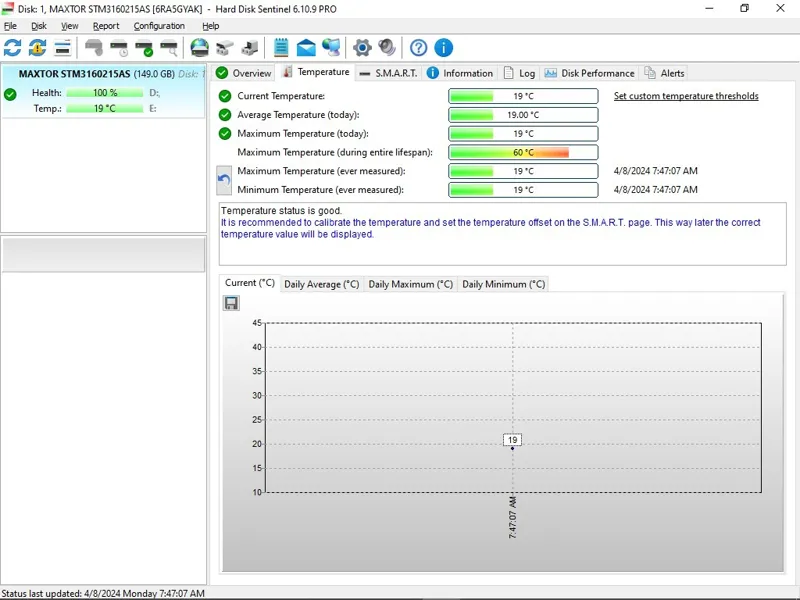The height and width of the screenshot is (600, 800).
Task: Click the Status last updated status bar text
Action: pyautogui.click(x=103, y=593)
